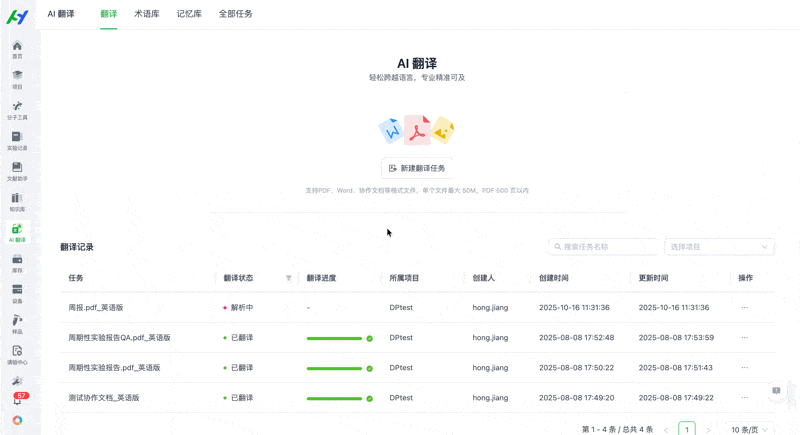Select page 1 in pagination
Image resolution: width=800 pixels, height=435 pixels.
pyautogui.click(x=687, y=429)
